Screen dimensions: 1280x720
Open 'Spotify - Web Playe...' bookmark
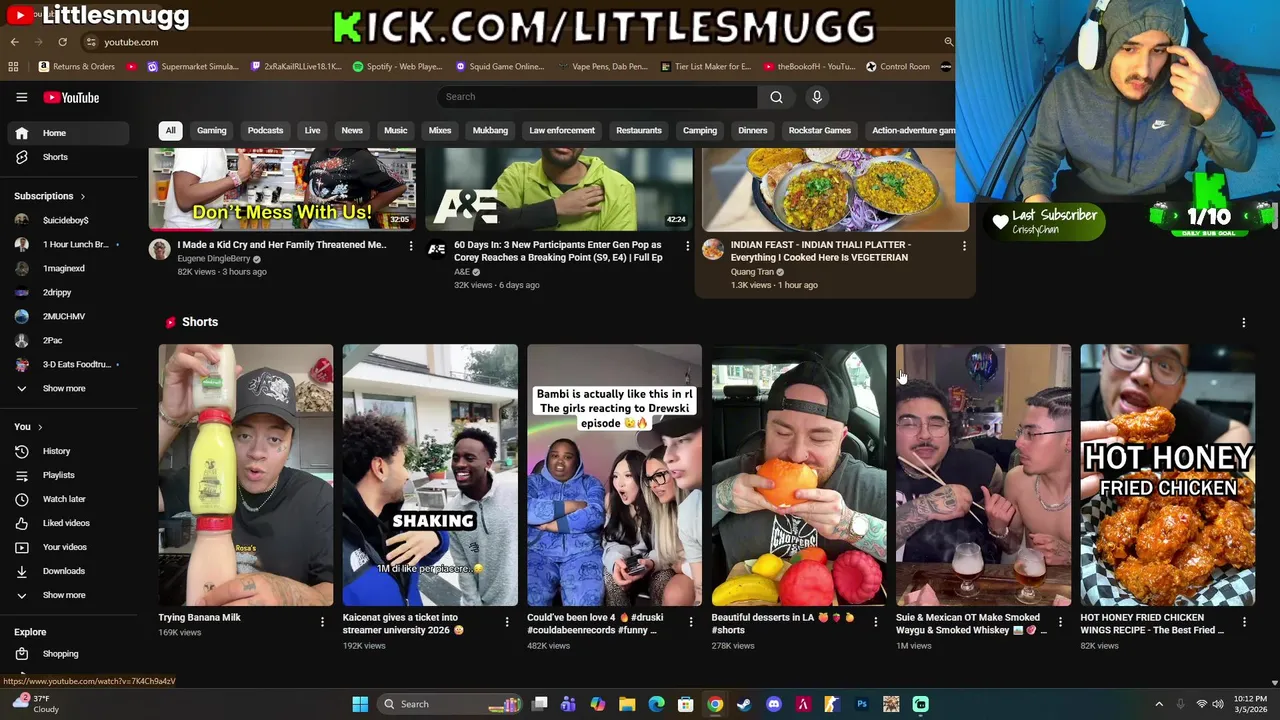coord(397,67)
